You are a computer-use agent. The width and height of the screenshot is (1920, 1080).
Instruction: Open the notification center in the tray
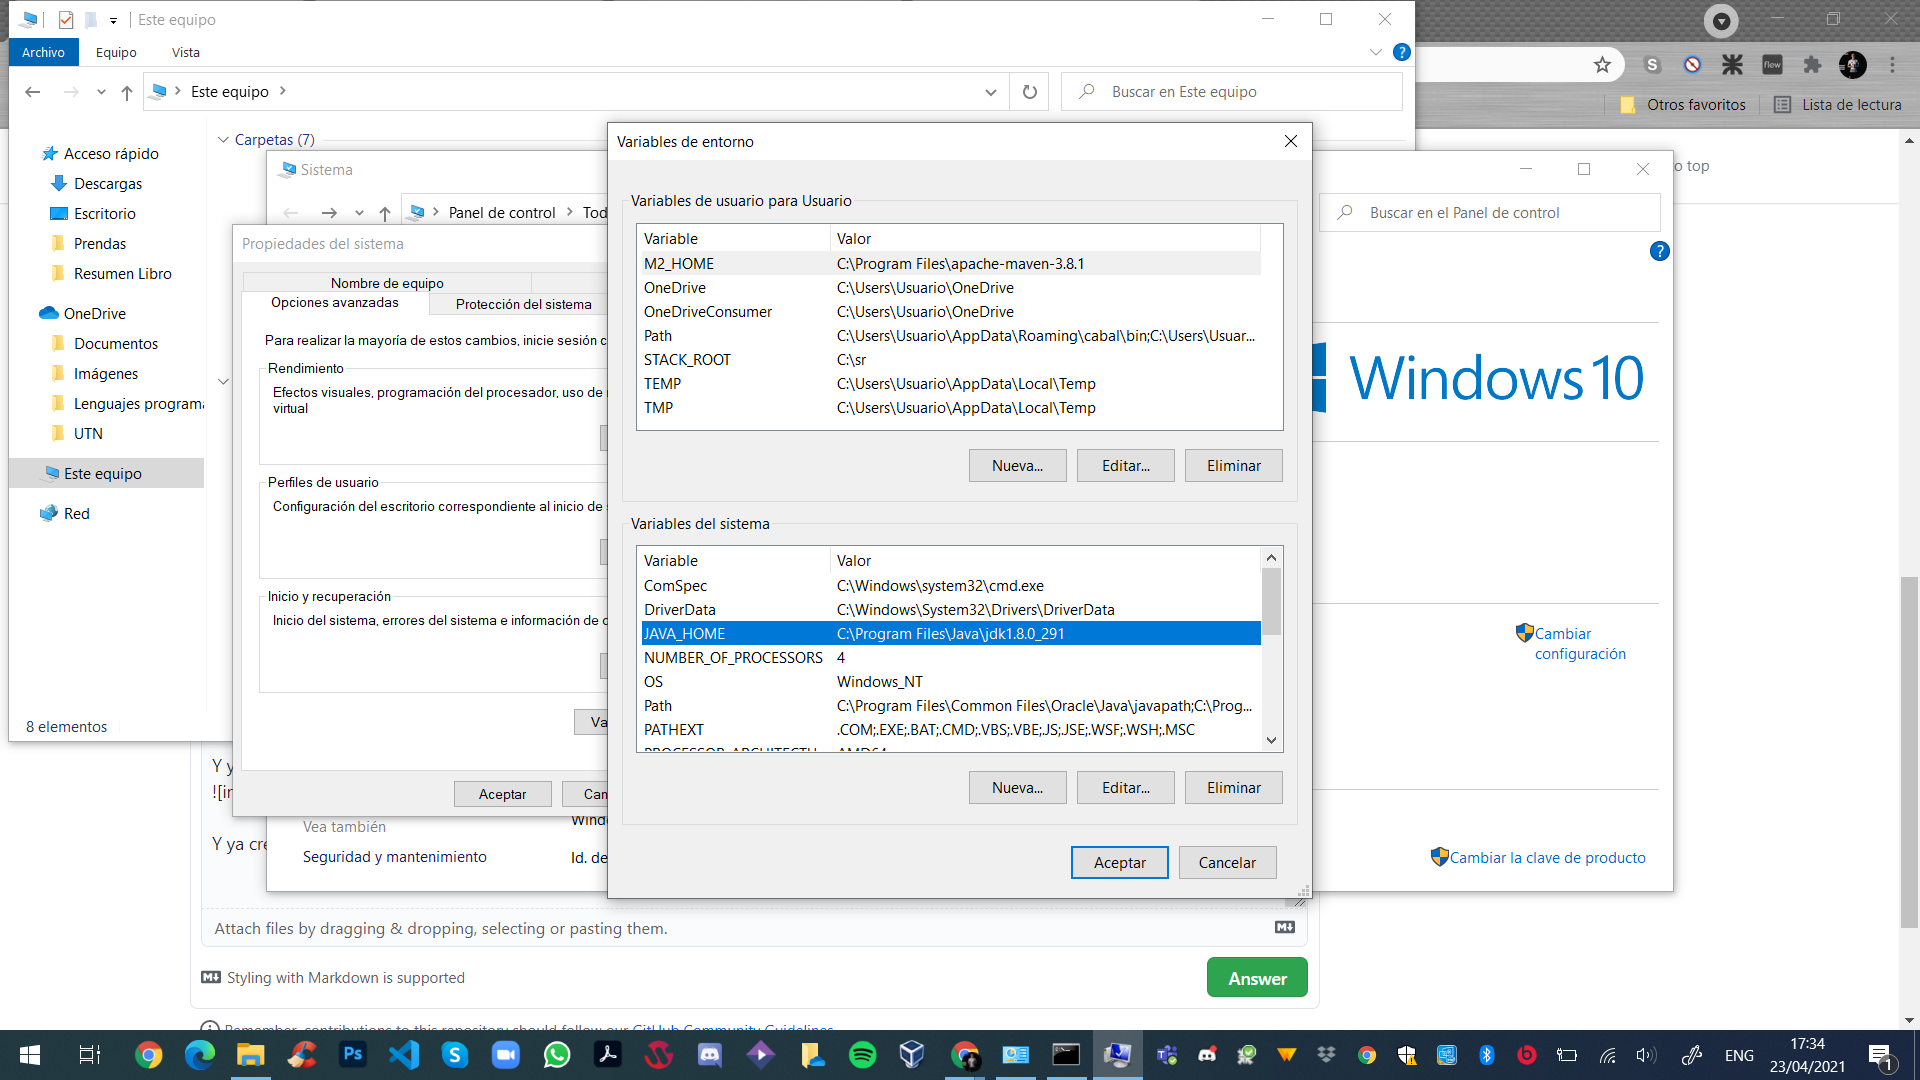coord(1881,1055)
